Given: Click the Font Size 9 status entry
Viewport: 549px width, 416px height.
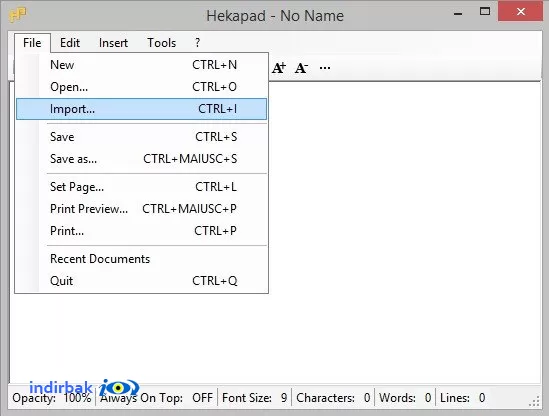Looking at the screenshot, I should pyautogui.click(x=255, y=398).
